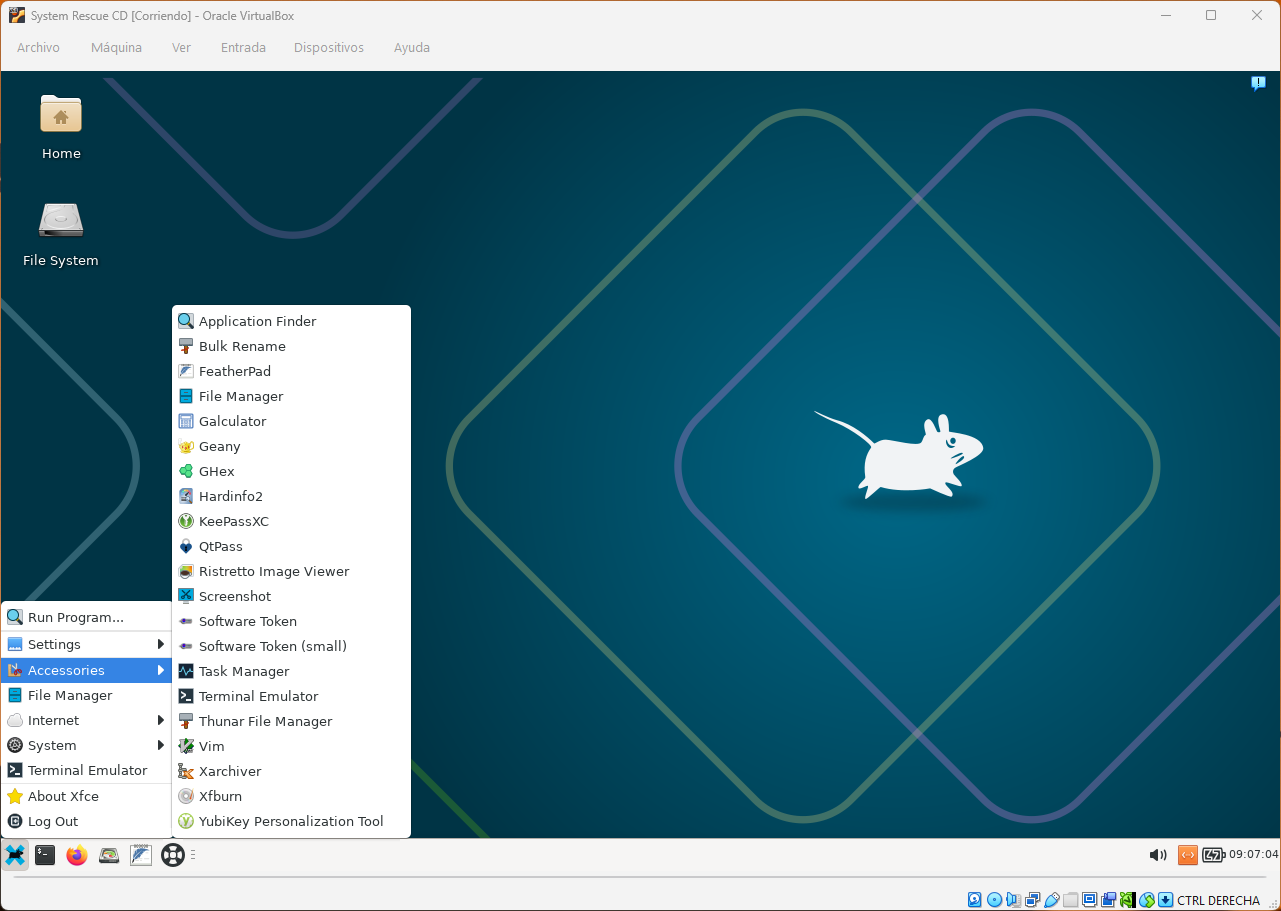Viewport: 1281px width, 911px height.
Task: Open the Home desktop folder icon
Action: (x=61, y=126)
